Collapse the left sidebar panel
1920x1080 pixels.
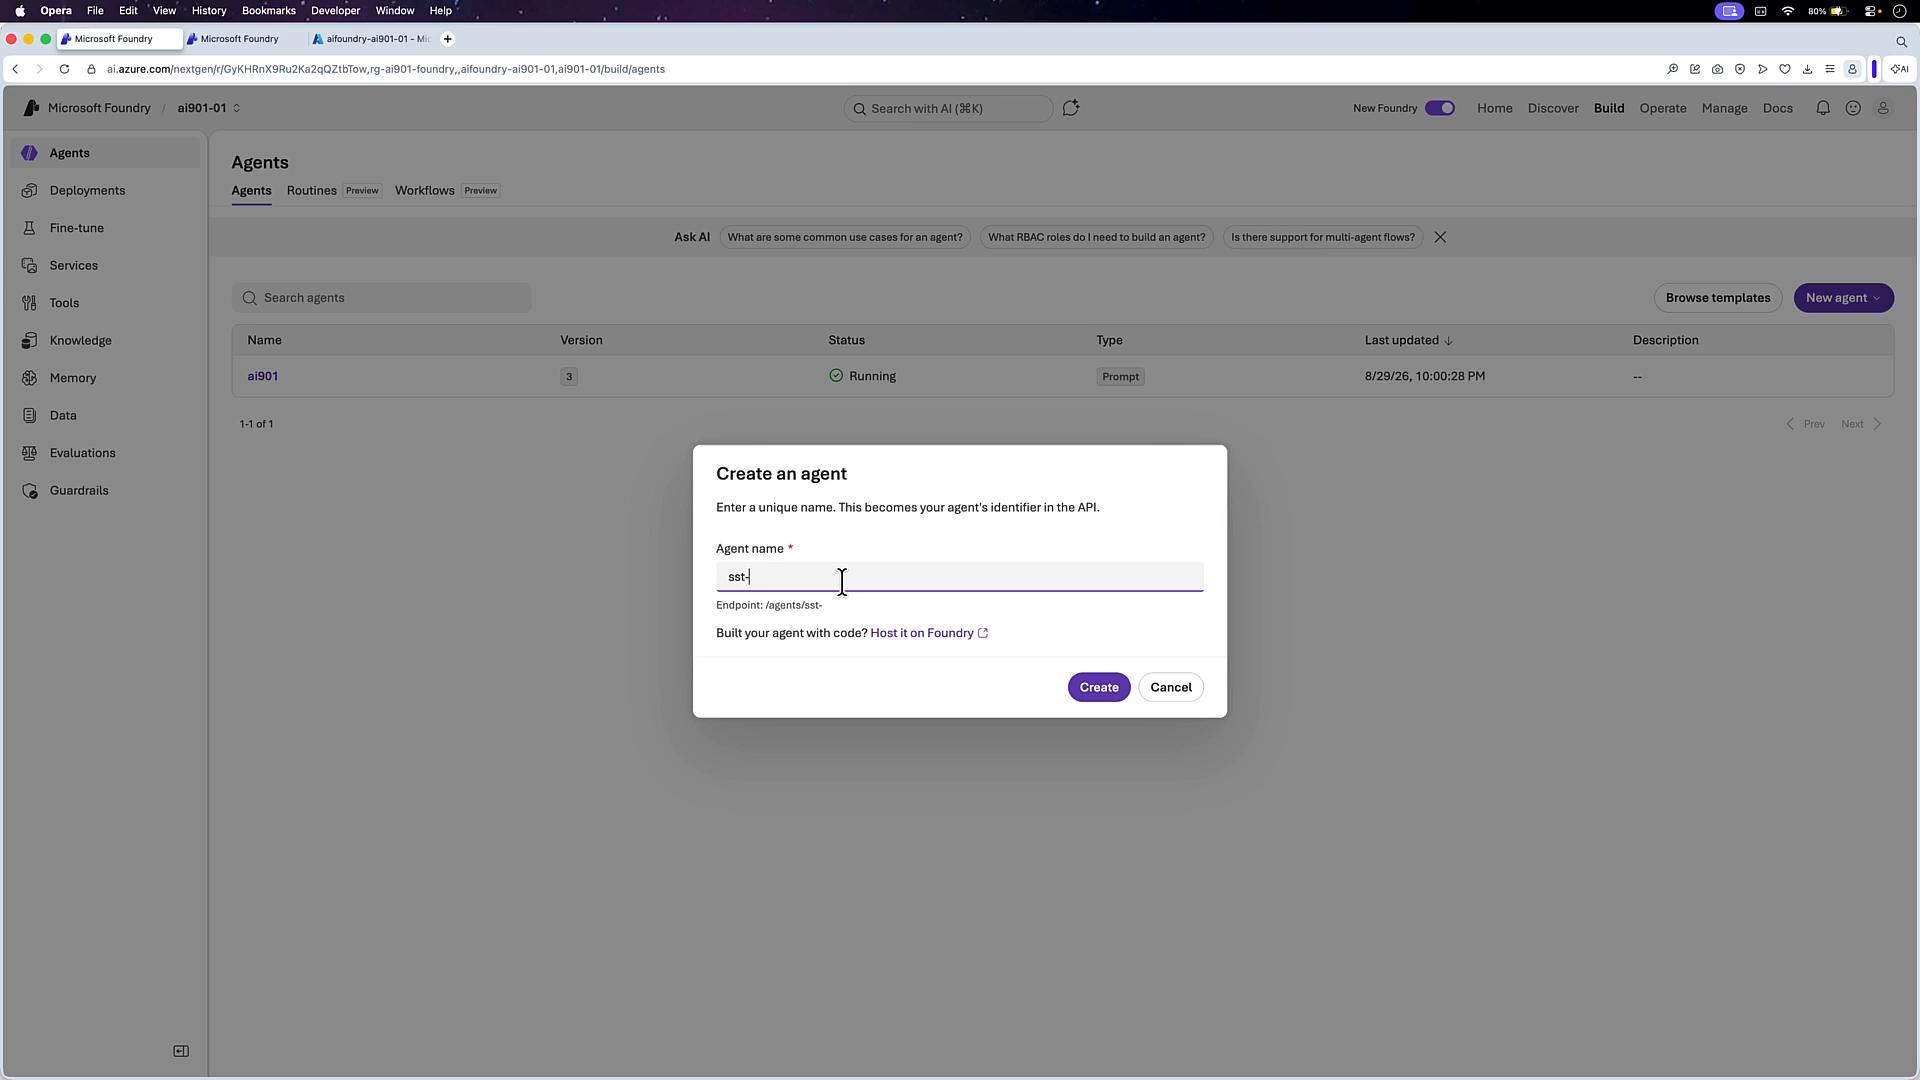pos(181,1051)
